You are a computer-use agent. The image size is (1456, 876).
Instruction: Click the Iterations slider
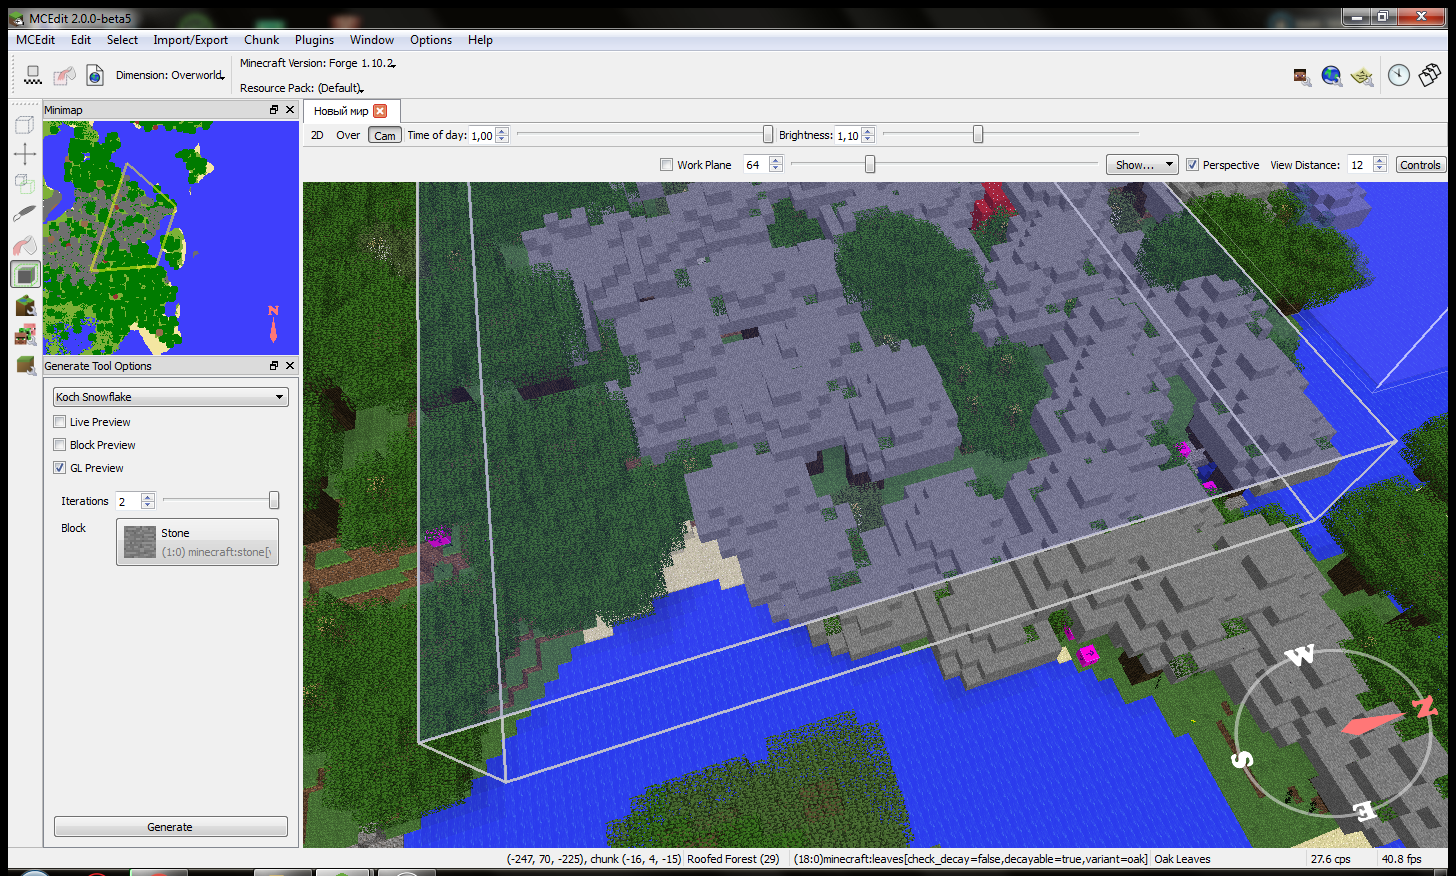click(x=220, y=501)
